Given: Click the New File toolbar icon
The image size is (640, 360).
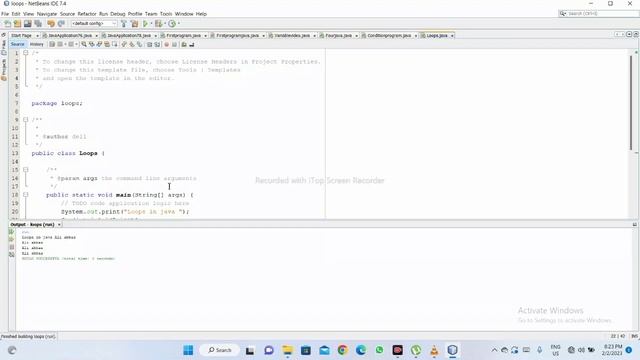Looking at the screenshot, I should [x=7, y=24].
